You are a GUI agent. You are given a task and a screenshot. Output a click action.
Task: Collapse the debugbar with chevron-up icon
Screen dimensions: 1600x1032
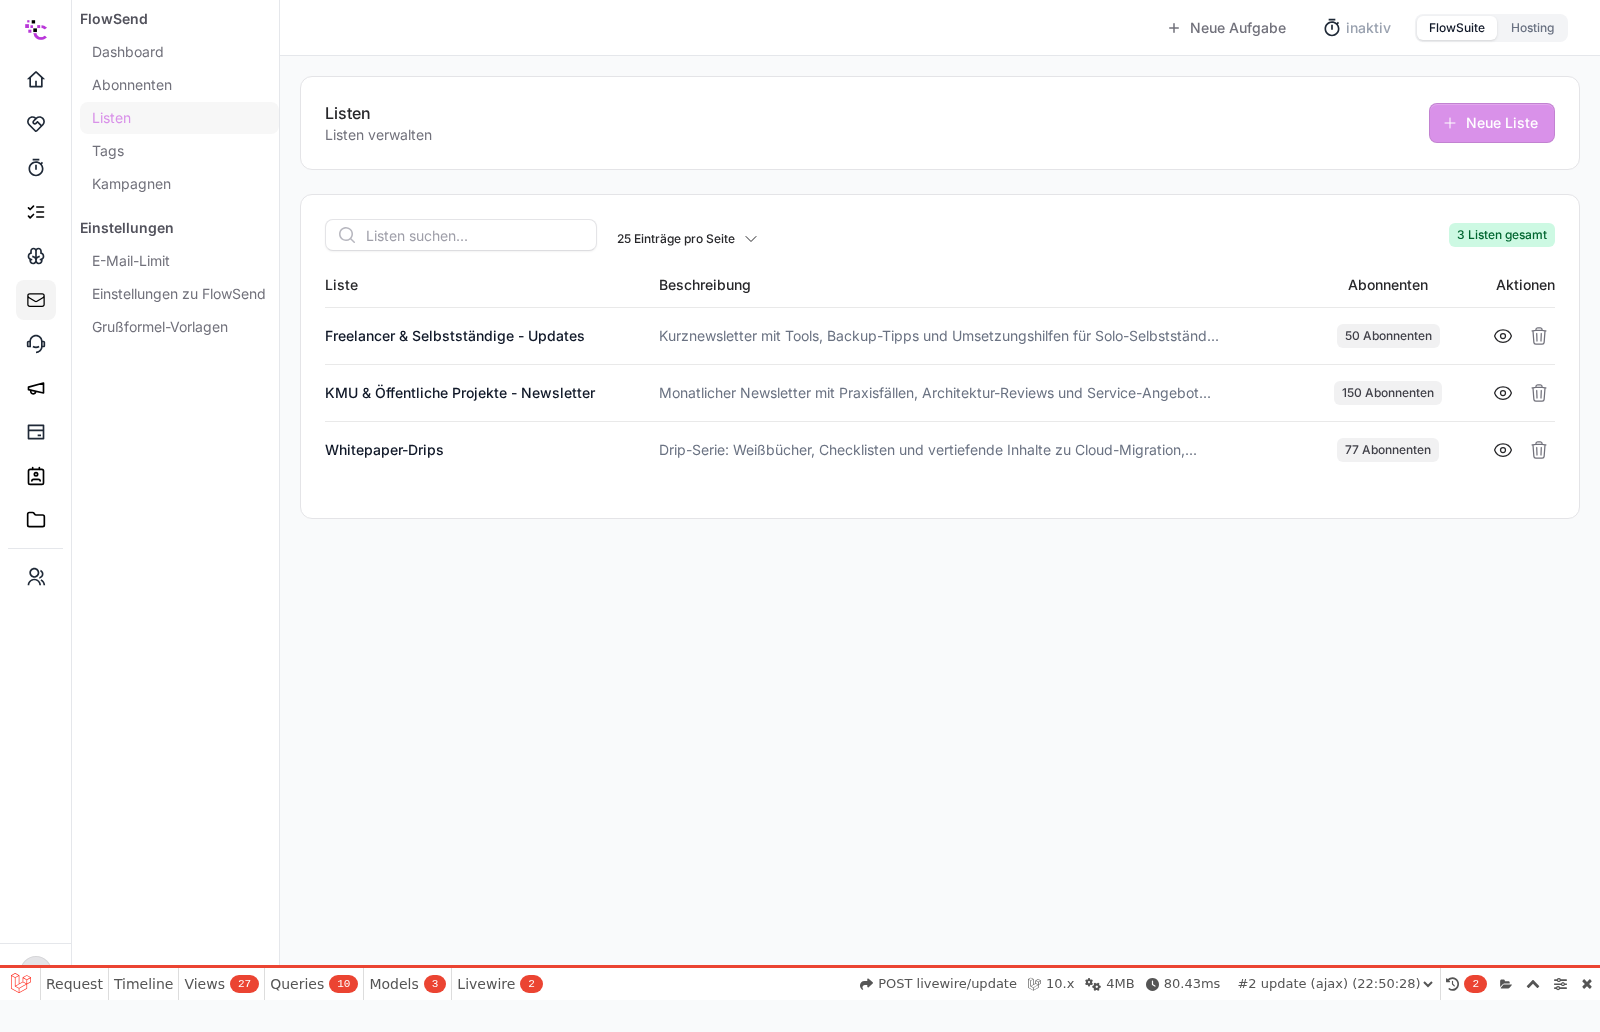point(1533,984)
